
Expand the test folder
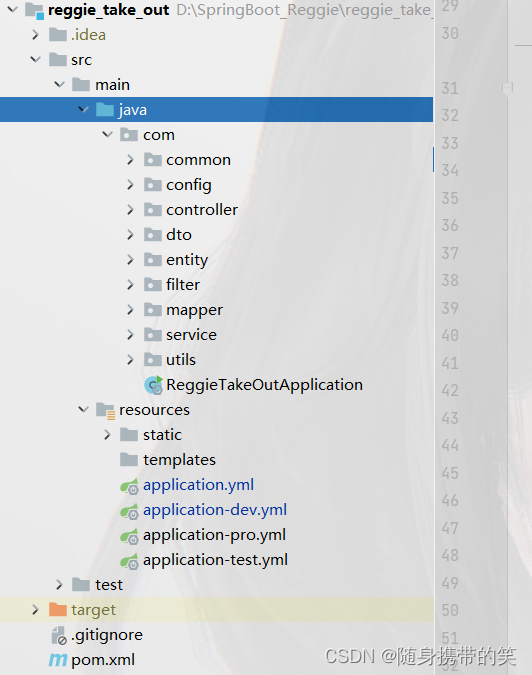click(x=59, y=585)
